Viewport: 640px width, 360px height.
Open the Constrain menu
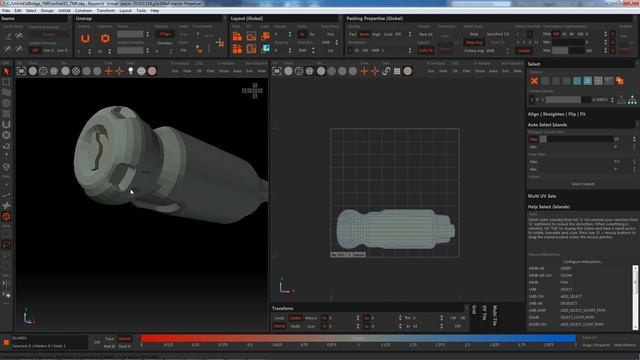(83, 11)
